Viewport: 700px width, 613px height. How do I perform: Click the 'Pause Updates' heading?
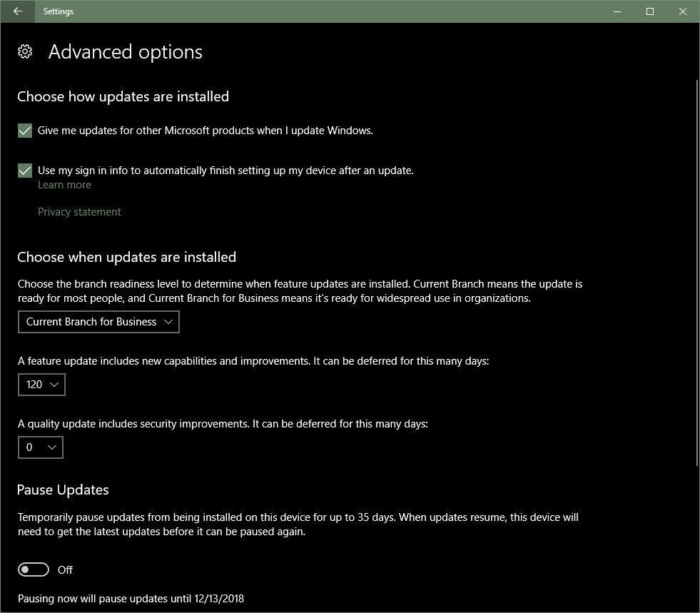[x=63, y=490]
